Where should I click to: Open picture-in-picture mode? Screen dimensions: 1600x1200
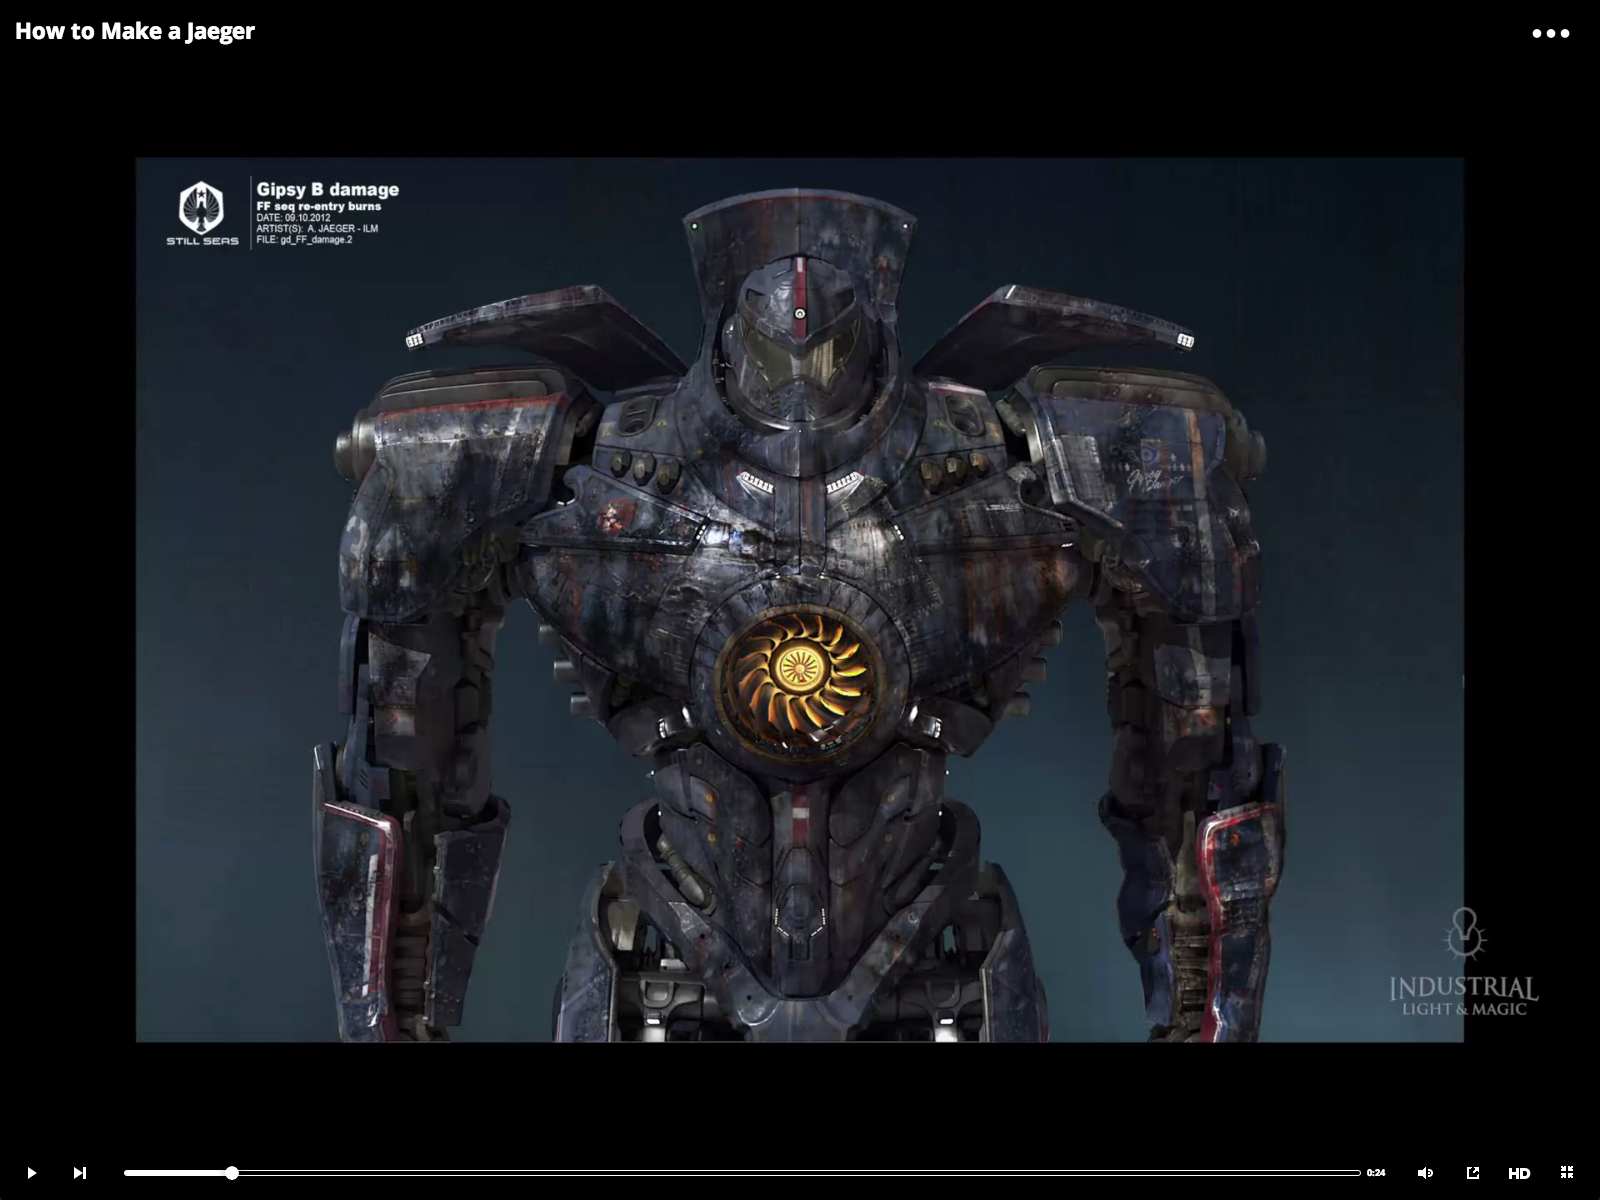pos(1472,1172)
